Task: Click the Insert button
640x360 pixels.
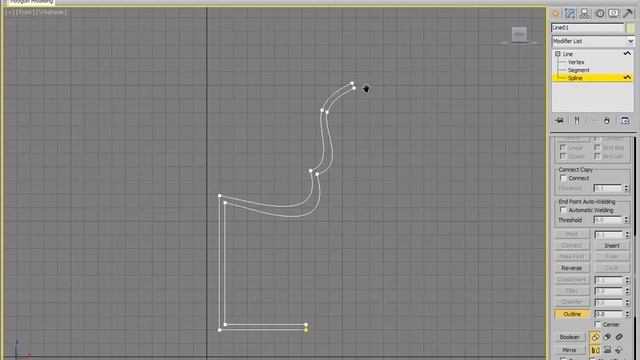Action: [x=612, y=246]
